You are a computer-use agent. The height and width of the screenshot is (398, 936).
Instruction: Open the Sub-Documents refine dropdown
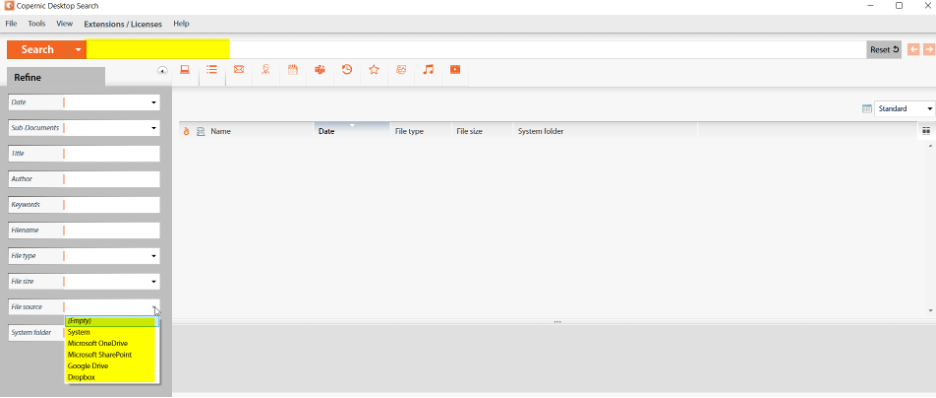pyautogui.click(x=154, y=128)
